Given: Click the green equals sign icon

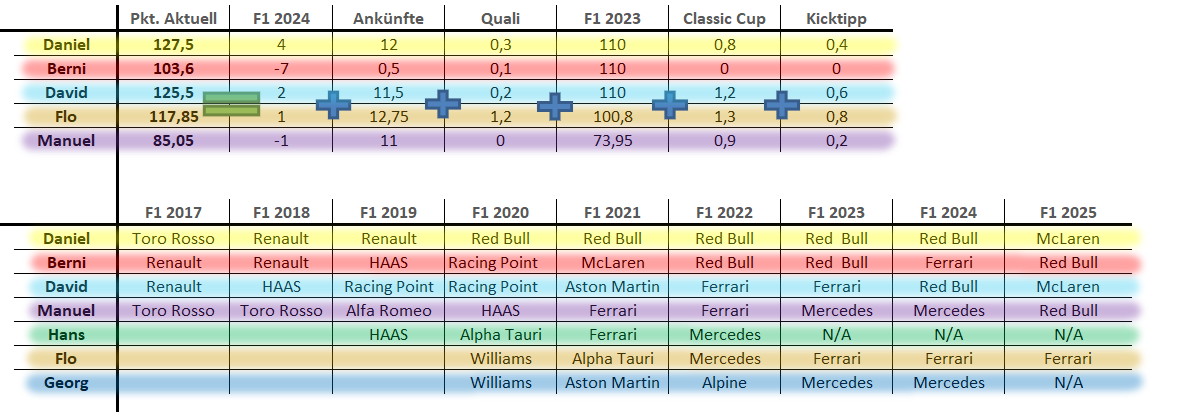Looking at the screenshot, I should click(231, 104).
